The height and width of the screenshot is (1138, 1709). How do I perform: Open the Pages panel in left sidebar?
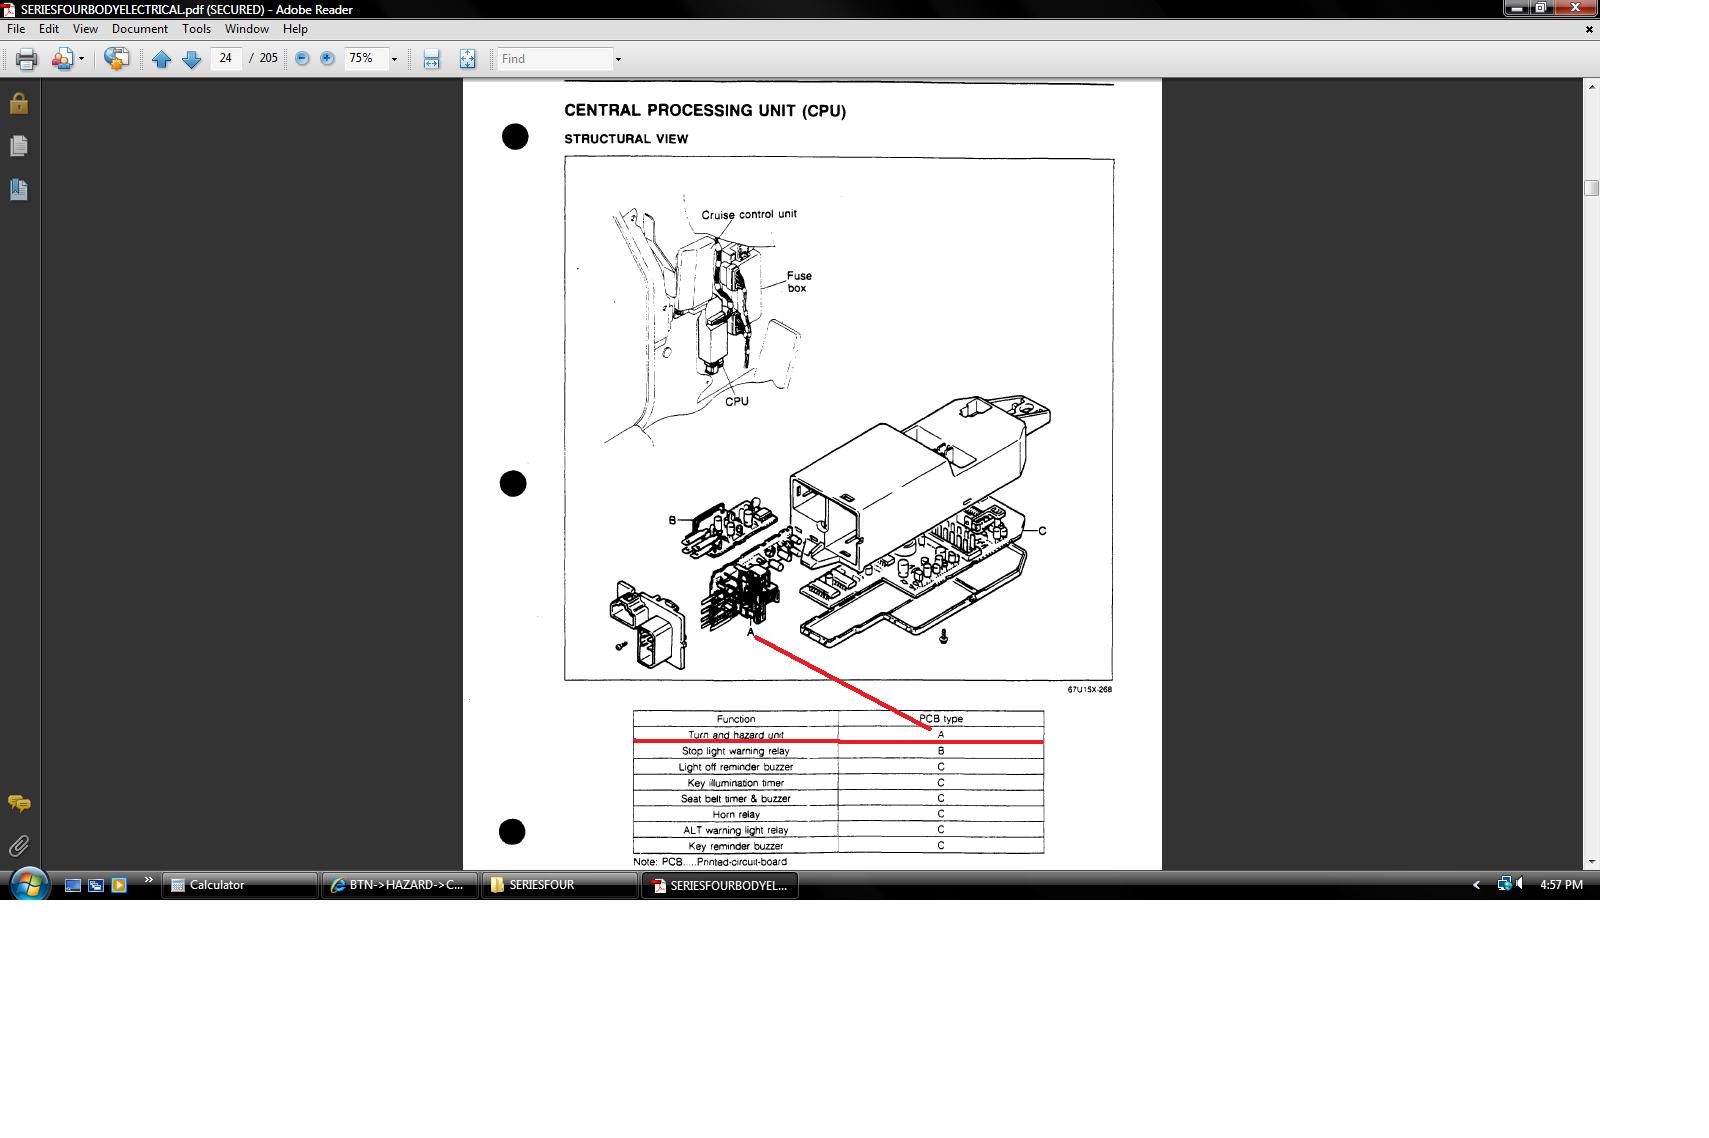19,146
